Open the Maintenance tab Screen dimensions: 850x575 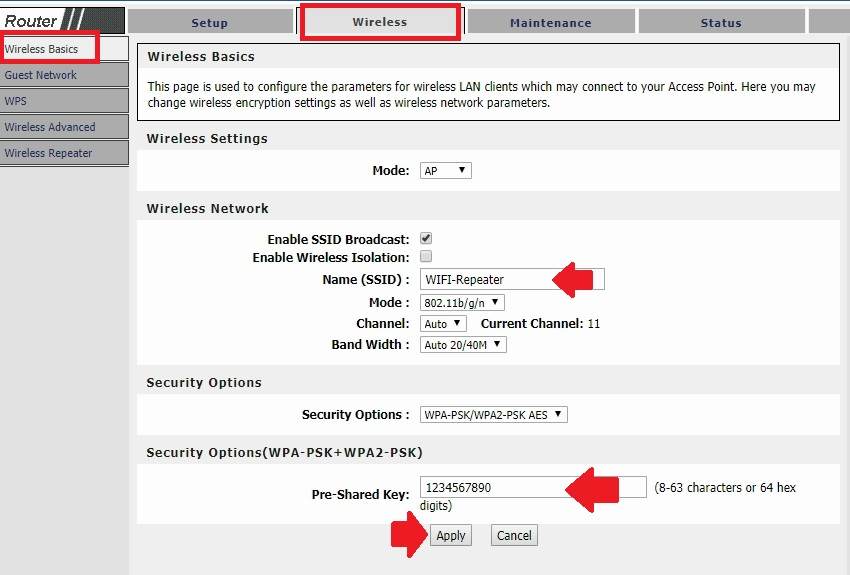[550, 22]
